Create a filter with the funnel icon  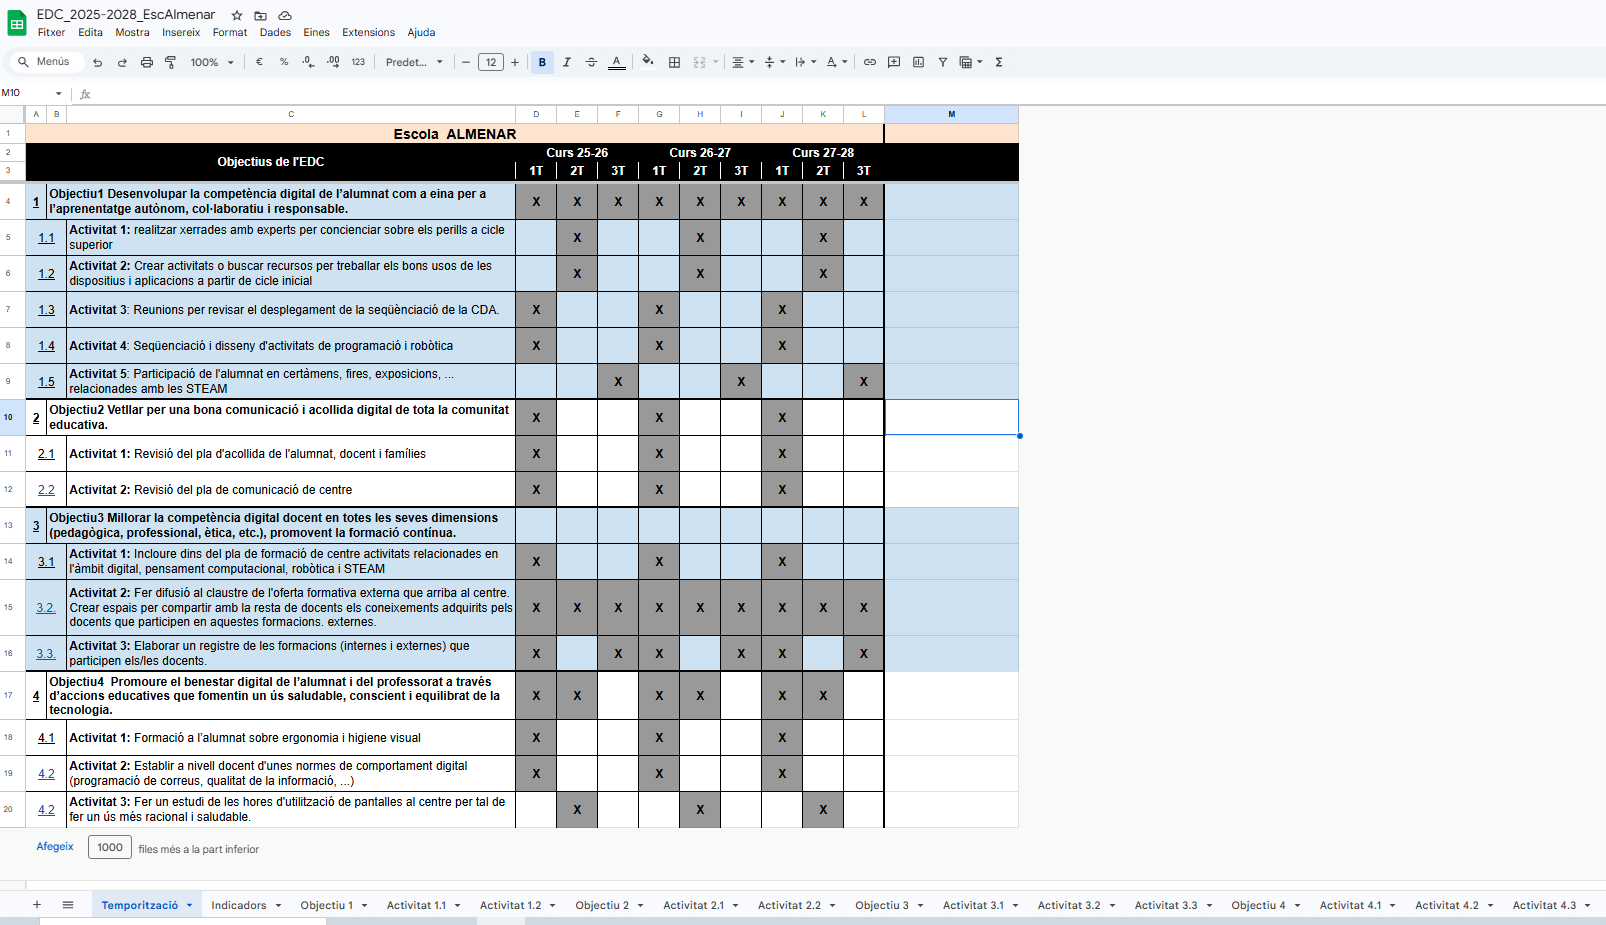942,62
